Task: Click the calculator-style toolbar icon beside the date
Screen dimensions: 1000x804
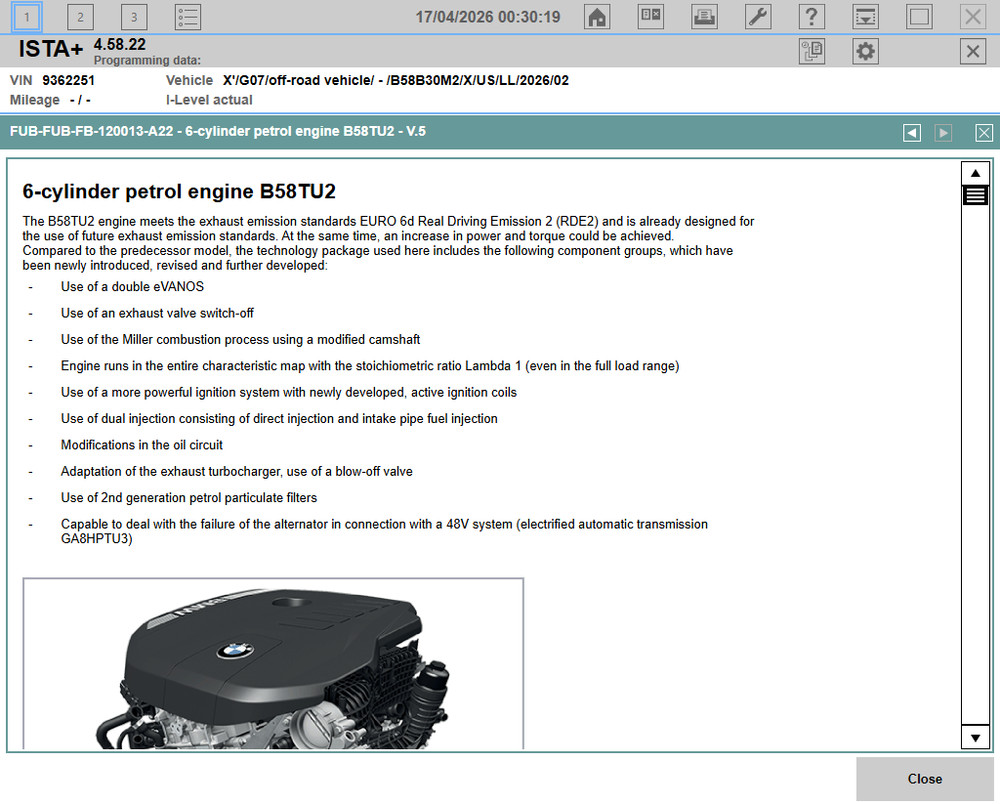Action: [650, 16]
